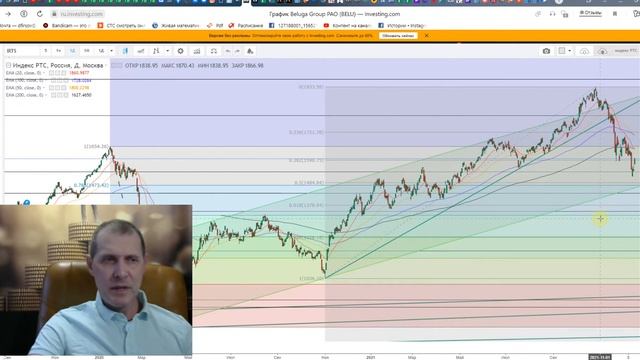
Task: Open format settings of the EMA 200 indicator
Action: coord(60,95)
